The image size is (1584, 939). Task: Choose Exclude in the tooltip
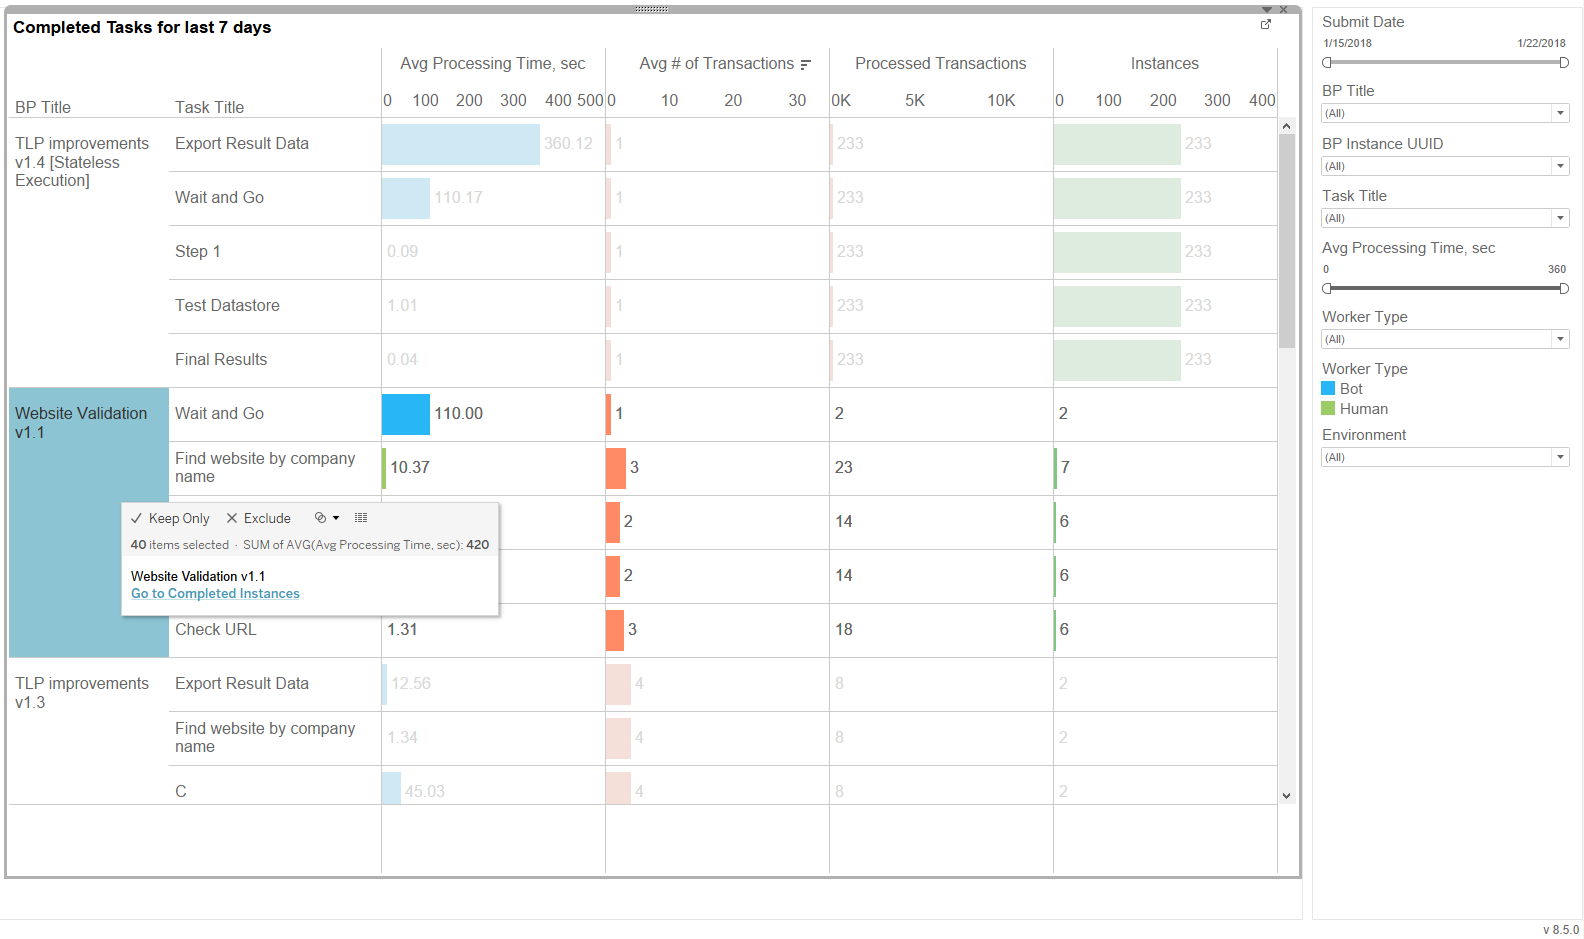pyautogui.click(x=258, y=518)
